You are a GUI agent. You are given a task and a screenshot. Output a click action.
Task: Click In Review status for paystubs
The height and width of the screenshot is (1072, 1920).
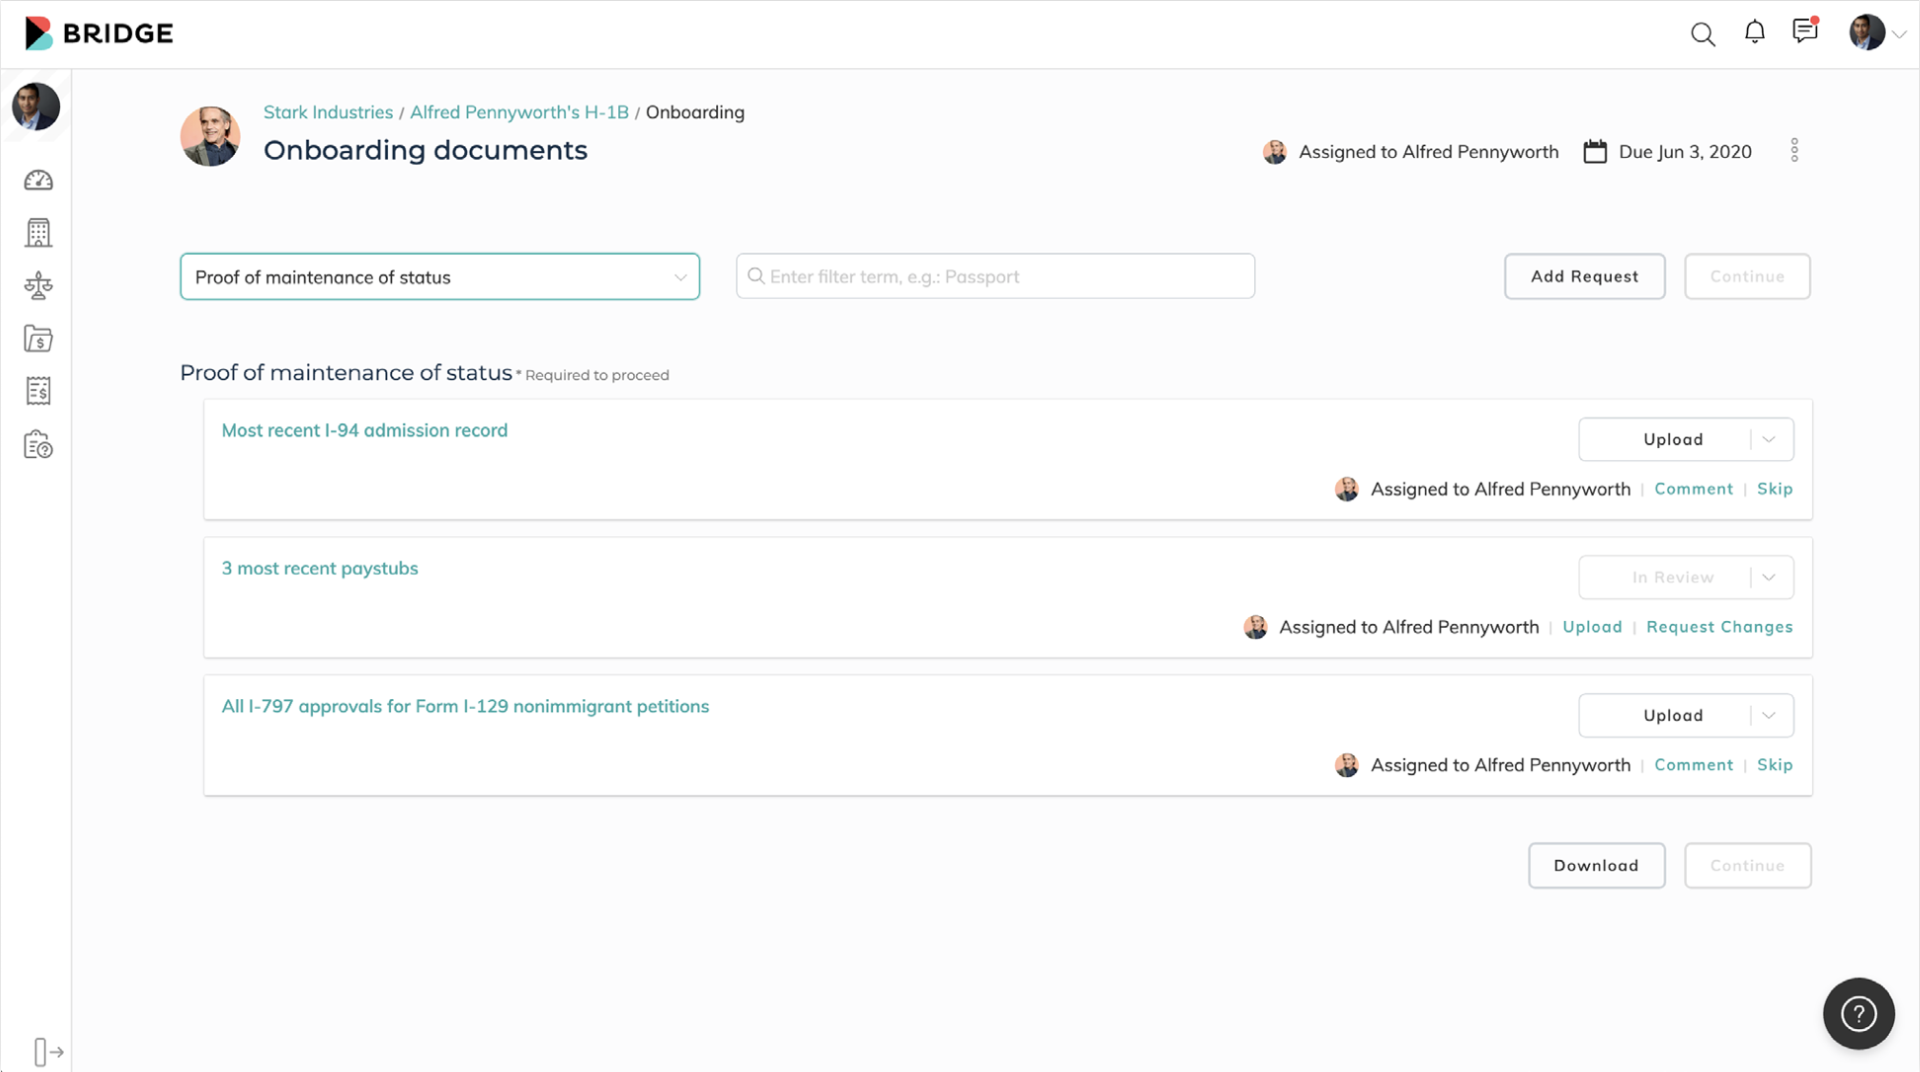1672,577
